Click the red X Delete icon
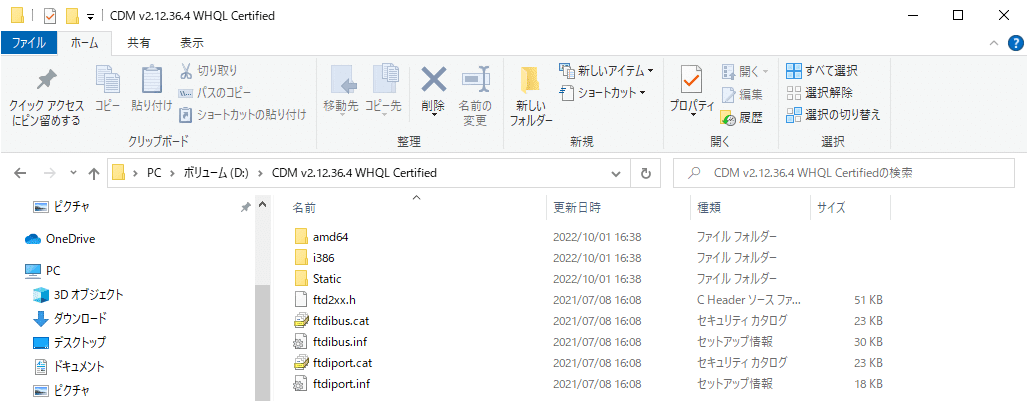The height and width of the screenshot is (401, 1028). (433, 81)
